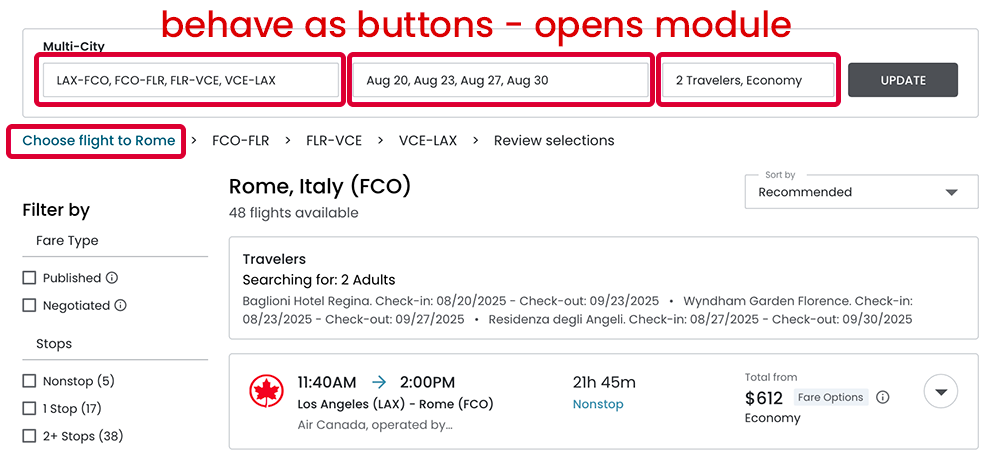Open the Sort by Recommended dropdown
The width and height of the screenshot is (1000, 459).
coord(861,191)
